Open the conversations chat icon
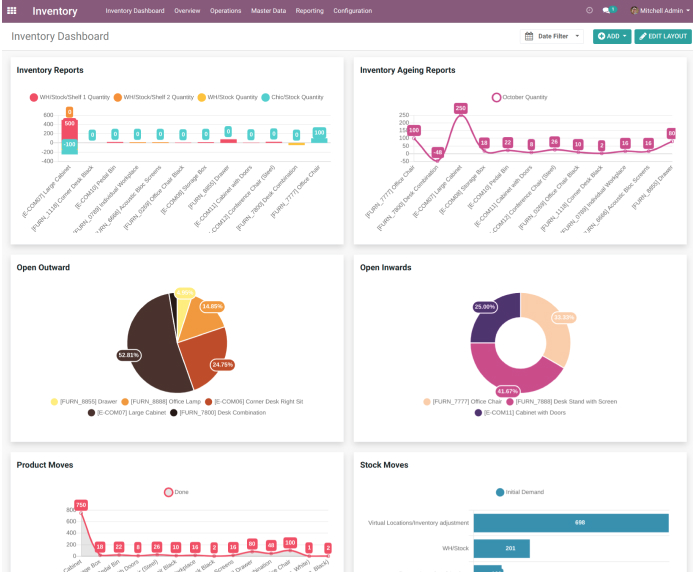Screen dimensions: 694x572 606,11
